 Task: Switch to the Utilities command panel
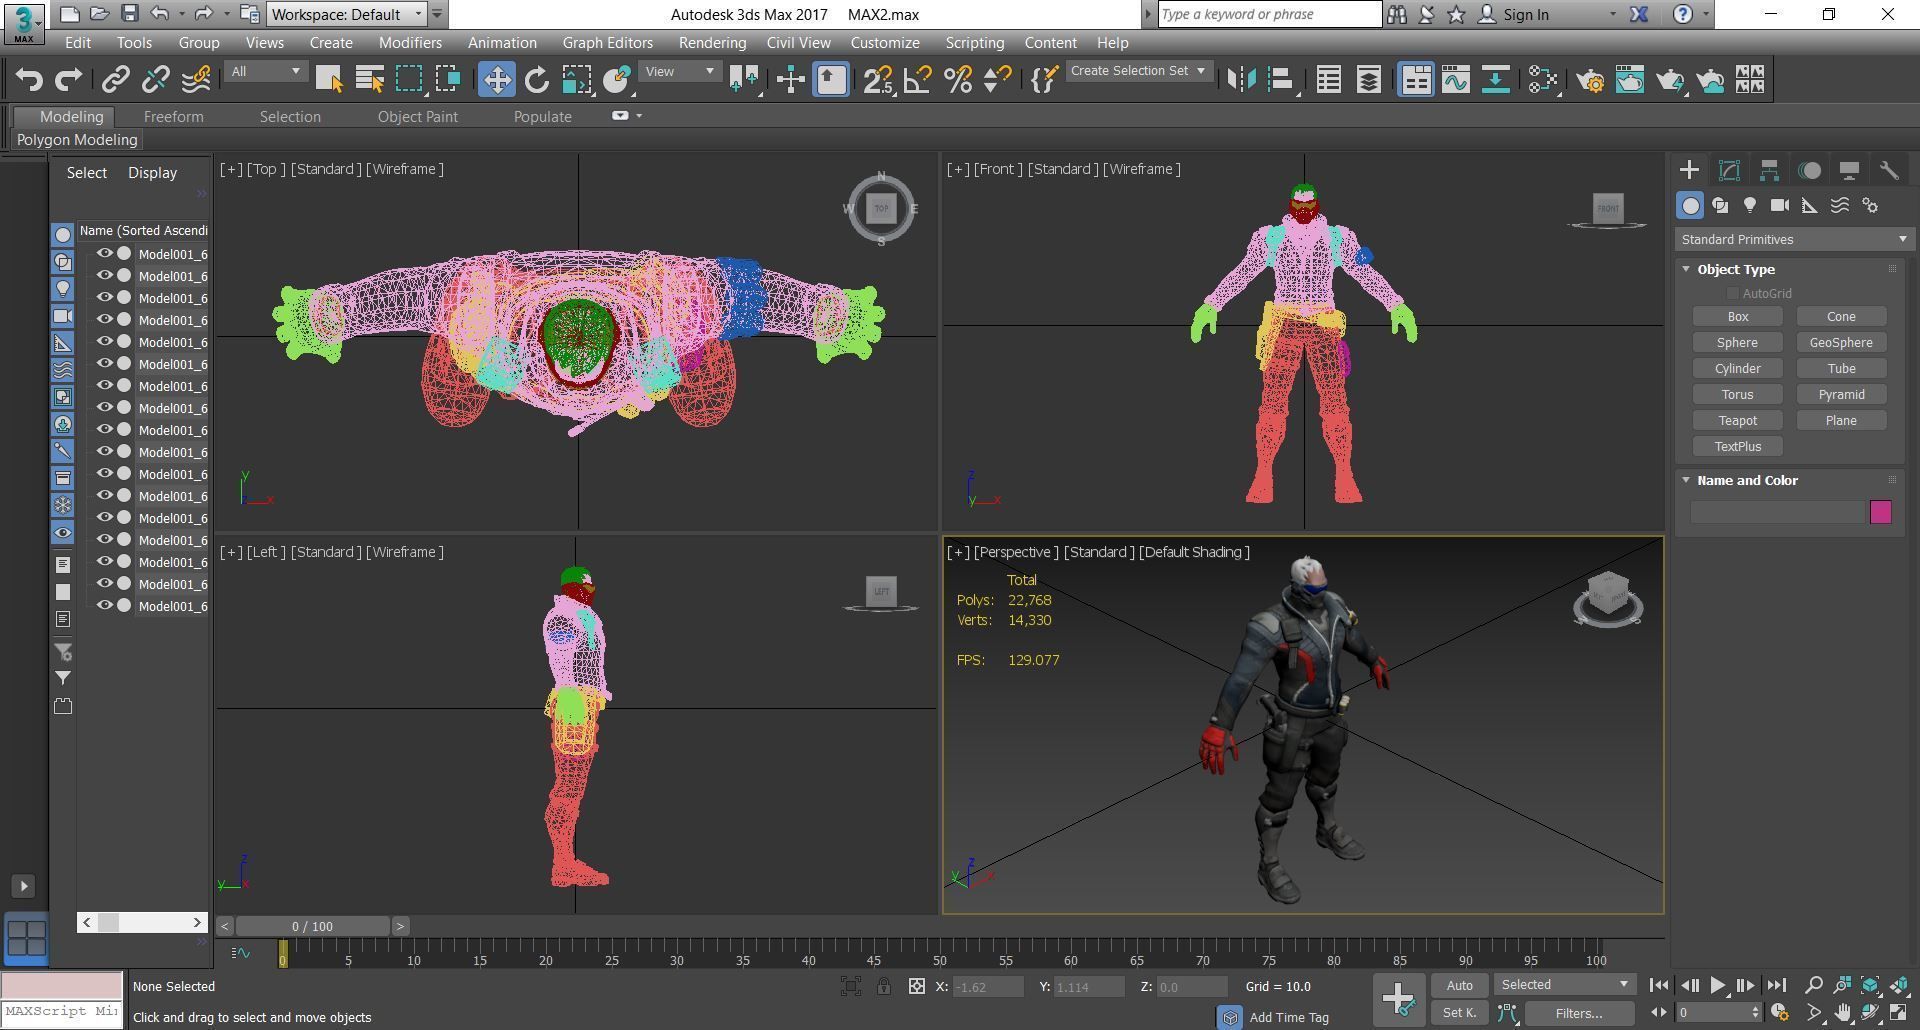click(x=1889, y=170)
